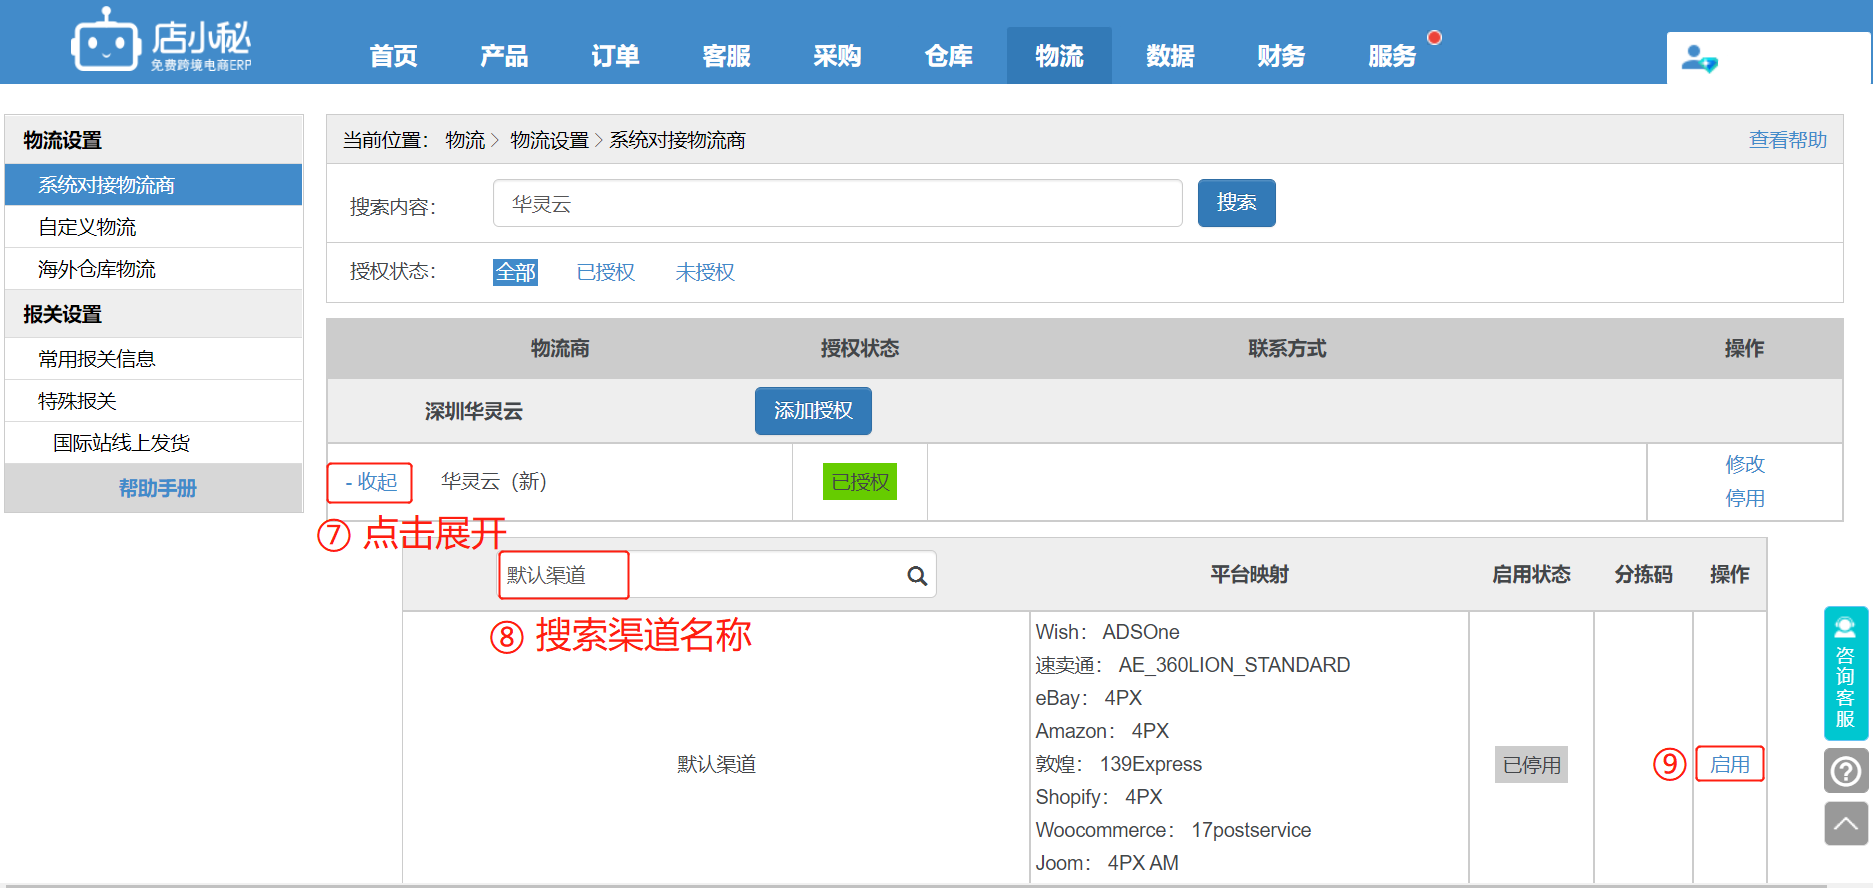1873x888 pixels.
Task: Click the Wish: ADSOne mapping
Action: coord(1107,632)
